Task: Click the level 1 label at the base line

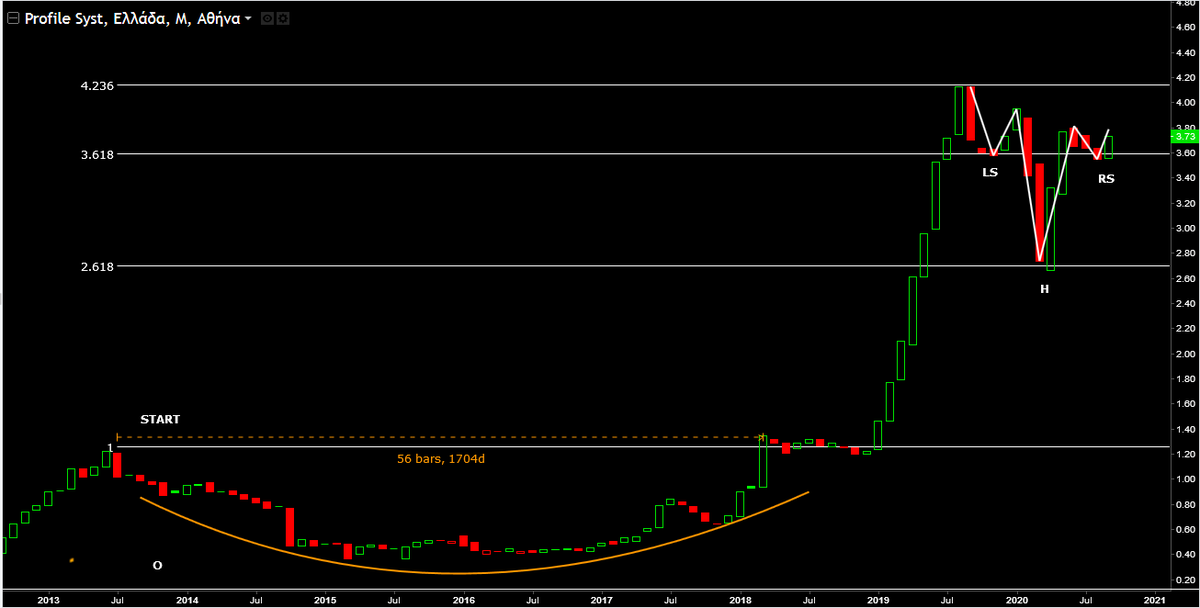Action: (110, 447)
